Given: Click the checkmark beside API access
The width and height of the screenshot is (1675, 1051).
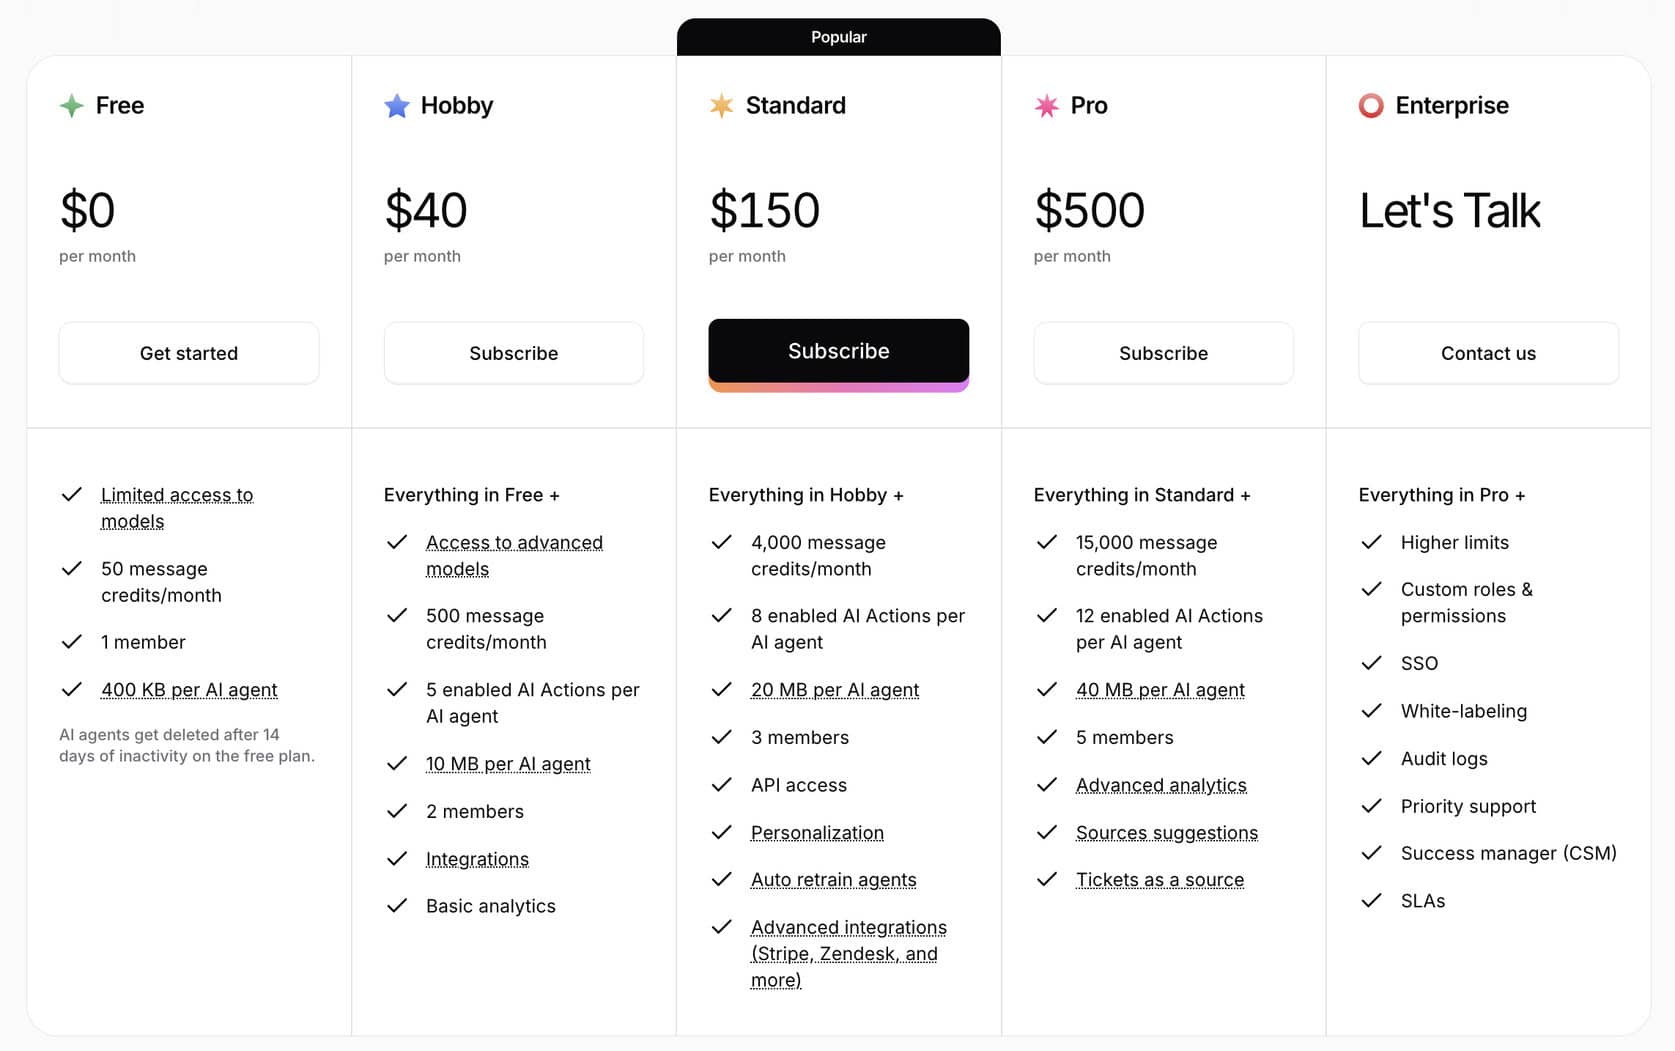Looking at the screenshot, I should pyautogui.click(x=721, y=785).
